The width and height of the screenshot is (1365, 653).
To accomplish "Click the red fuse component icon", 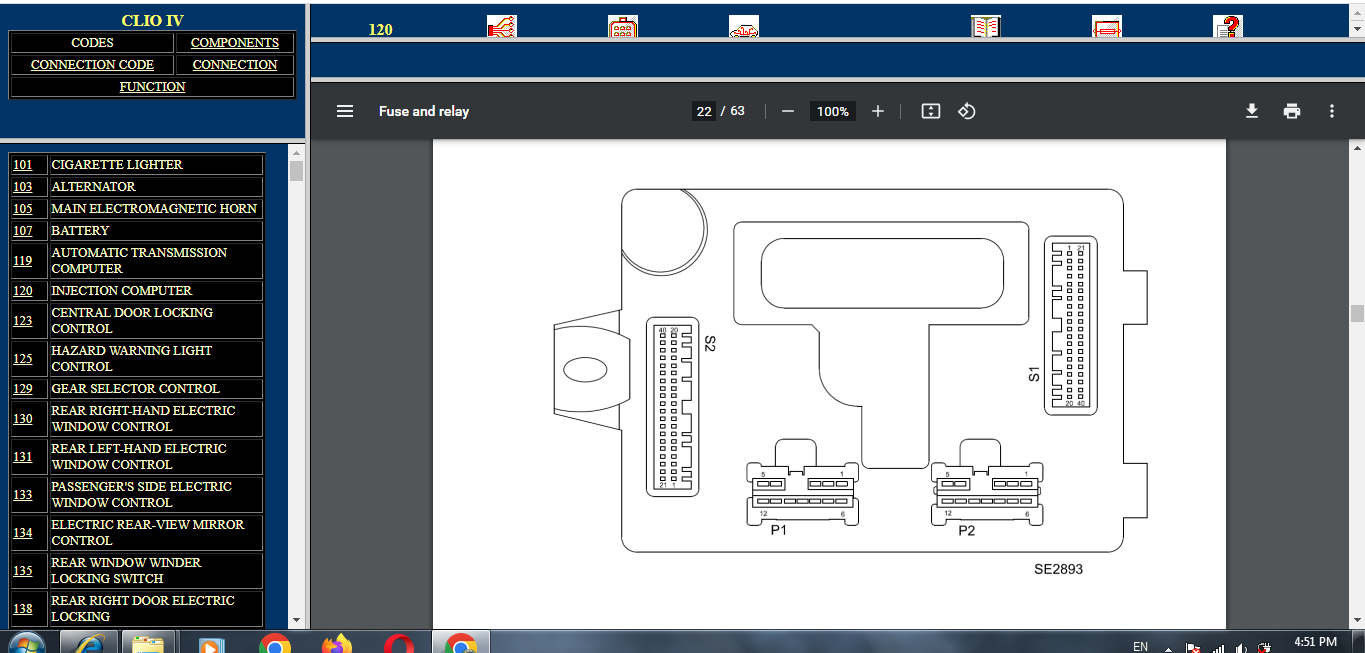I will pos(1106,28).
